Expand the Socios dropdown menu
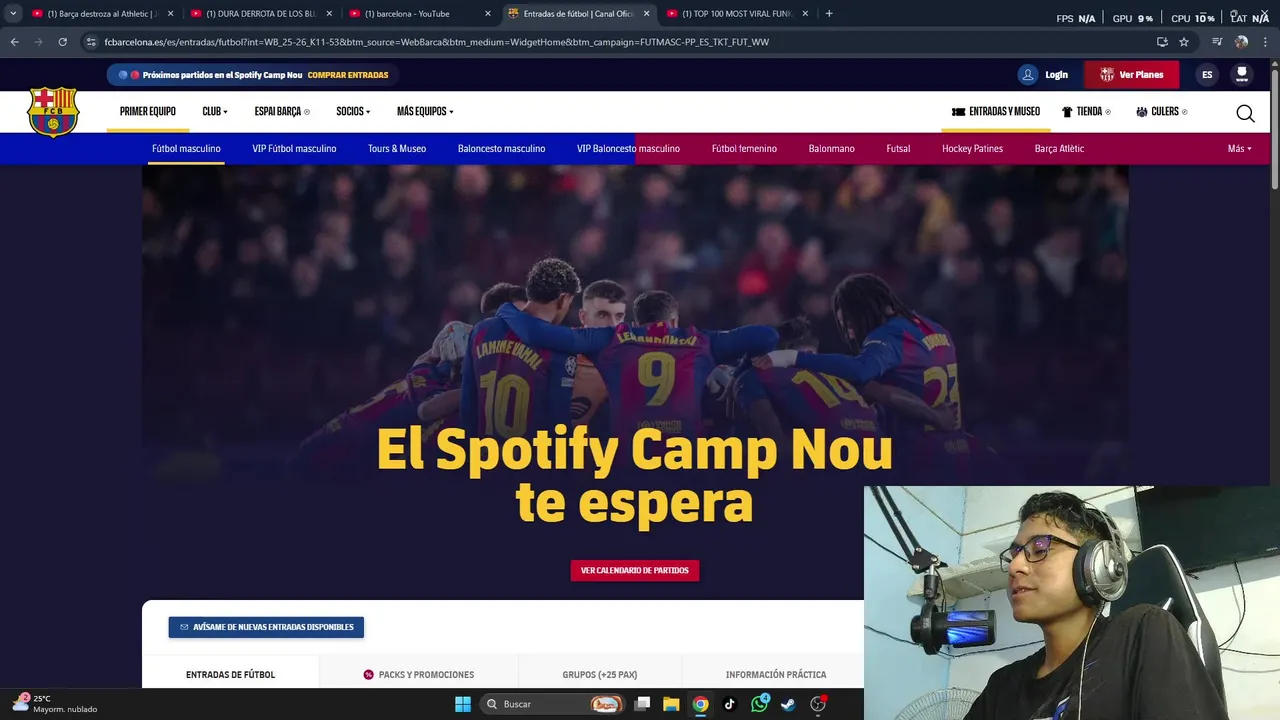Screen dimensions: 1280x720 click(x=353, y=112)
